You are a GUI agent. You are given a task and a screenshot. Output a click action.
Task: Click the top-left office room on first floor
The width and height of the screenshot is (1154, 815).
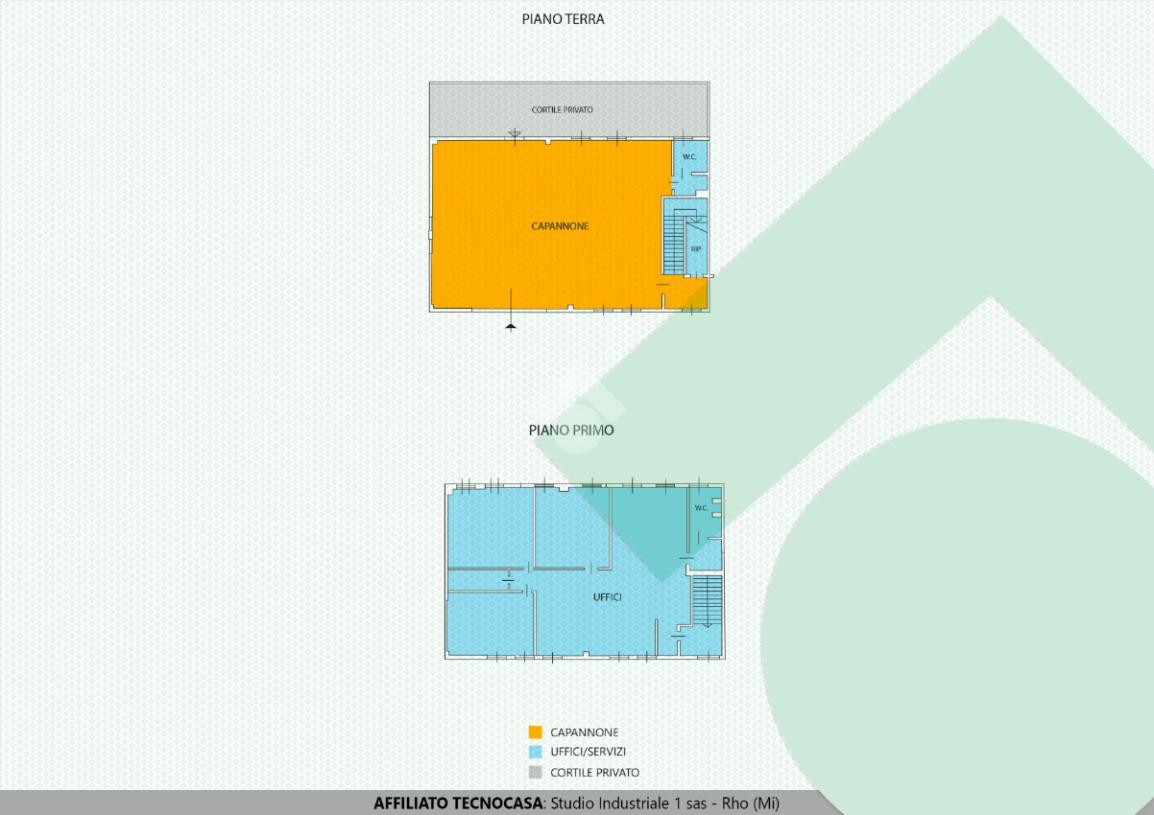click(x=489, y=527)
